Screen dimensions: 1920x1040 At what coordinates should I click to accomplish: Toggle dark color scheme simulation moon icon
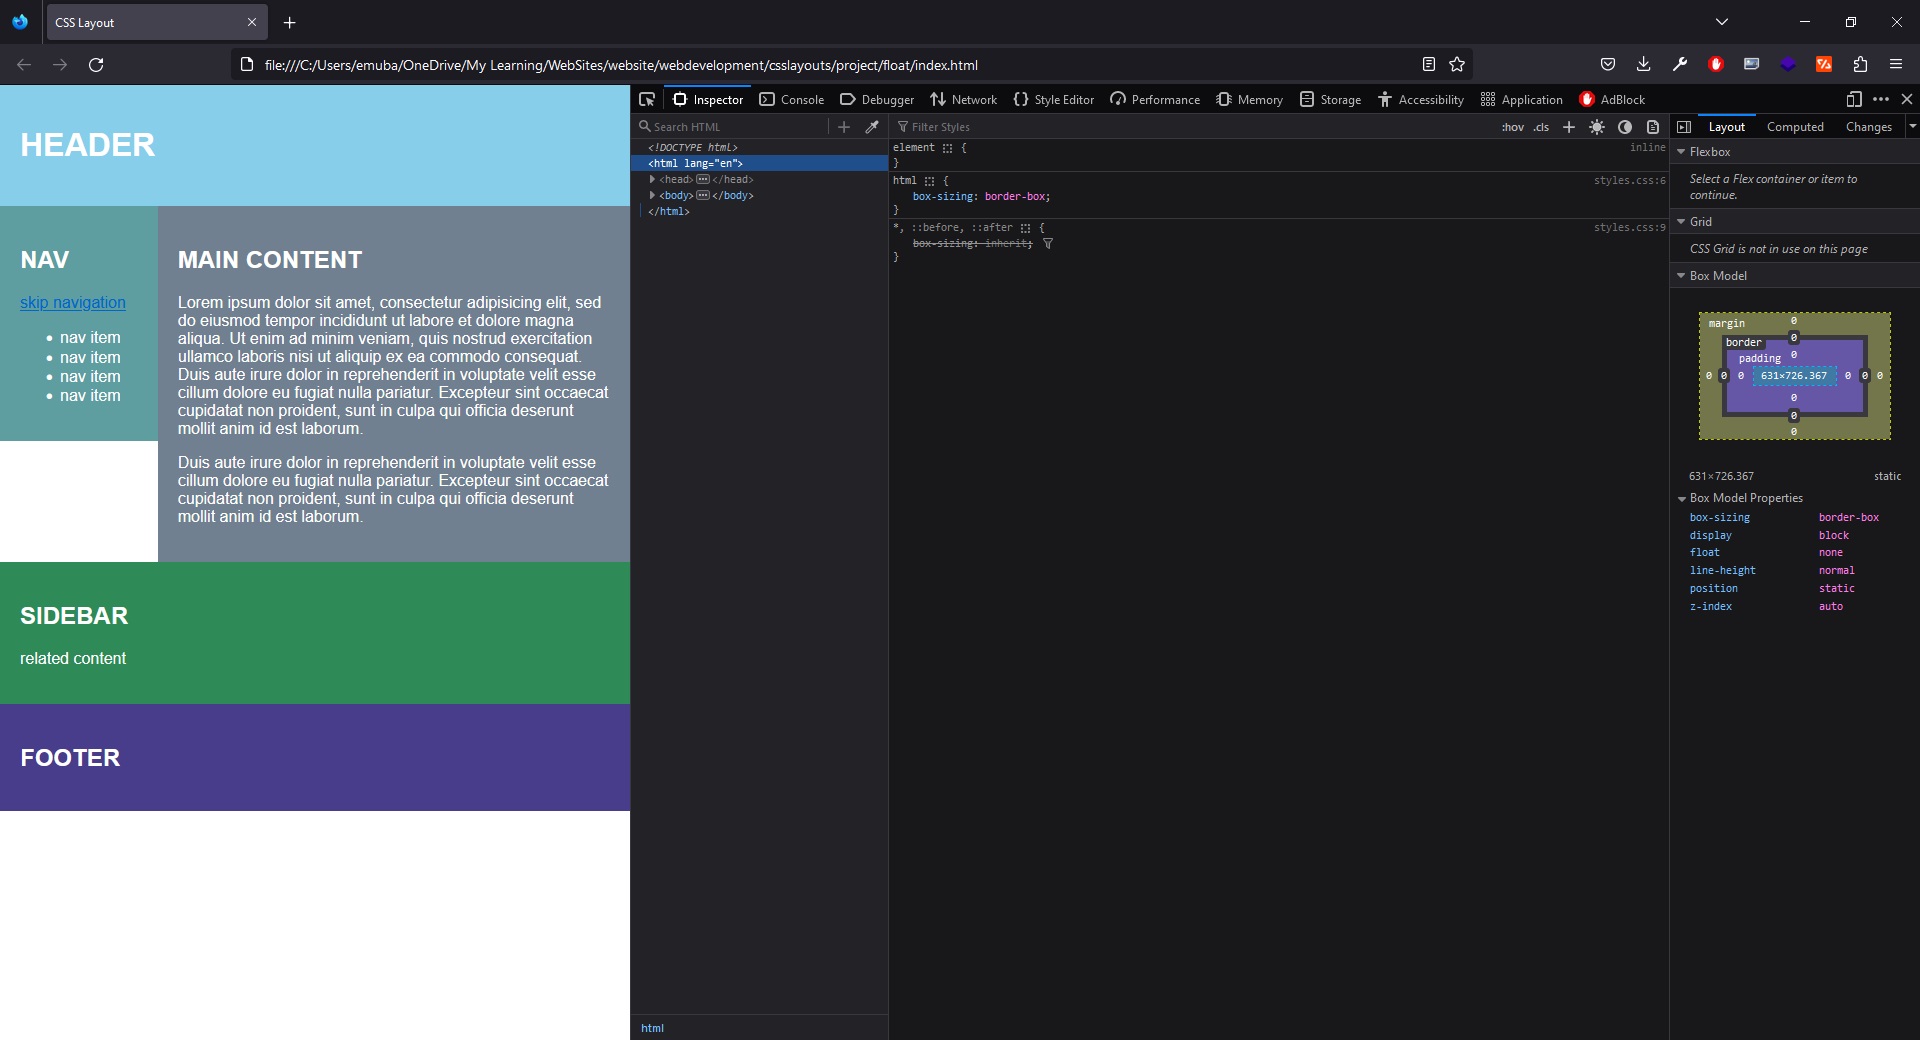click(1625, 127)
